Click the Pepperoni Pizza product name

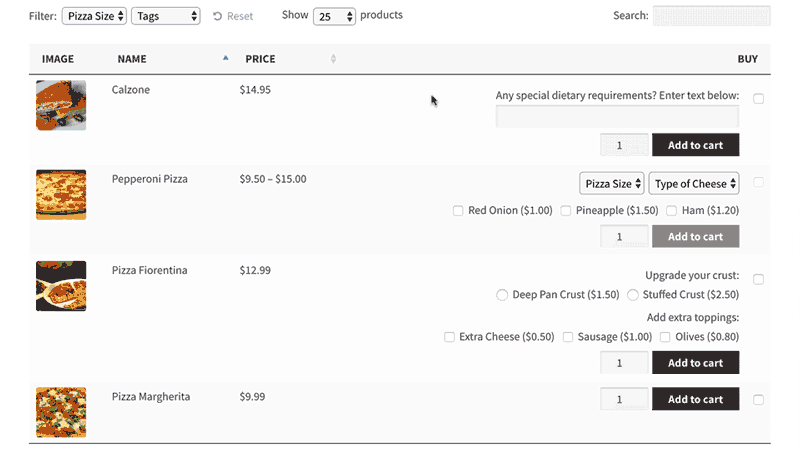(x=149, y=179)
